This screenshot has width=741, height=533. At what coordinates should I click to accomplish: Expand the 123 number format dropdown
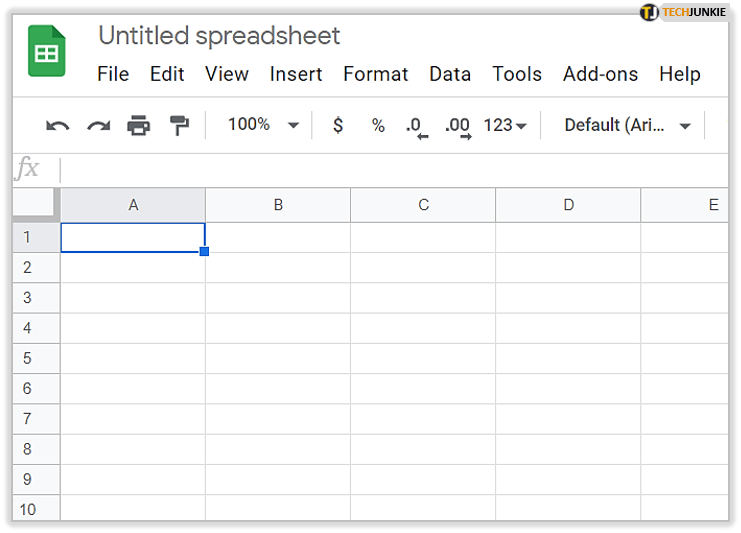[x=504, y=126]
